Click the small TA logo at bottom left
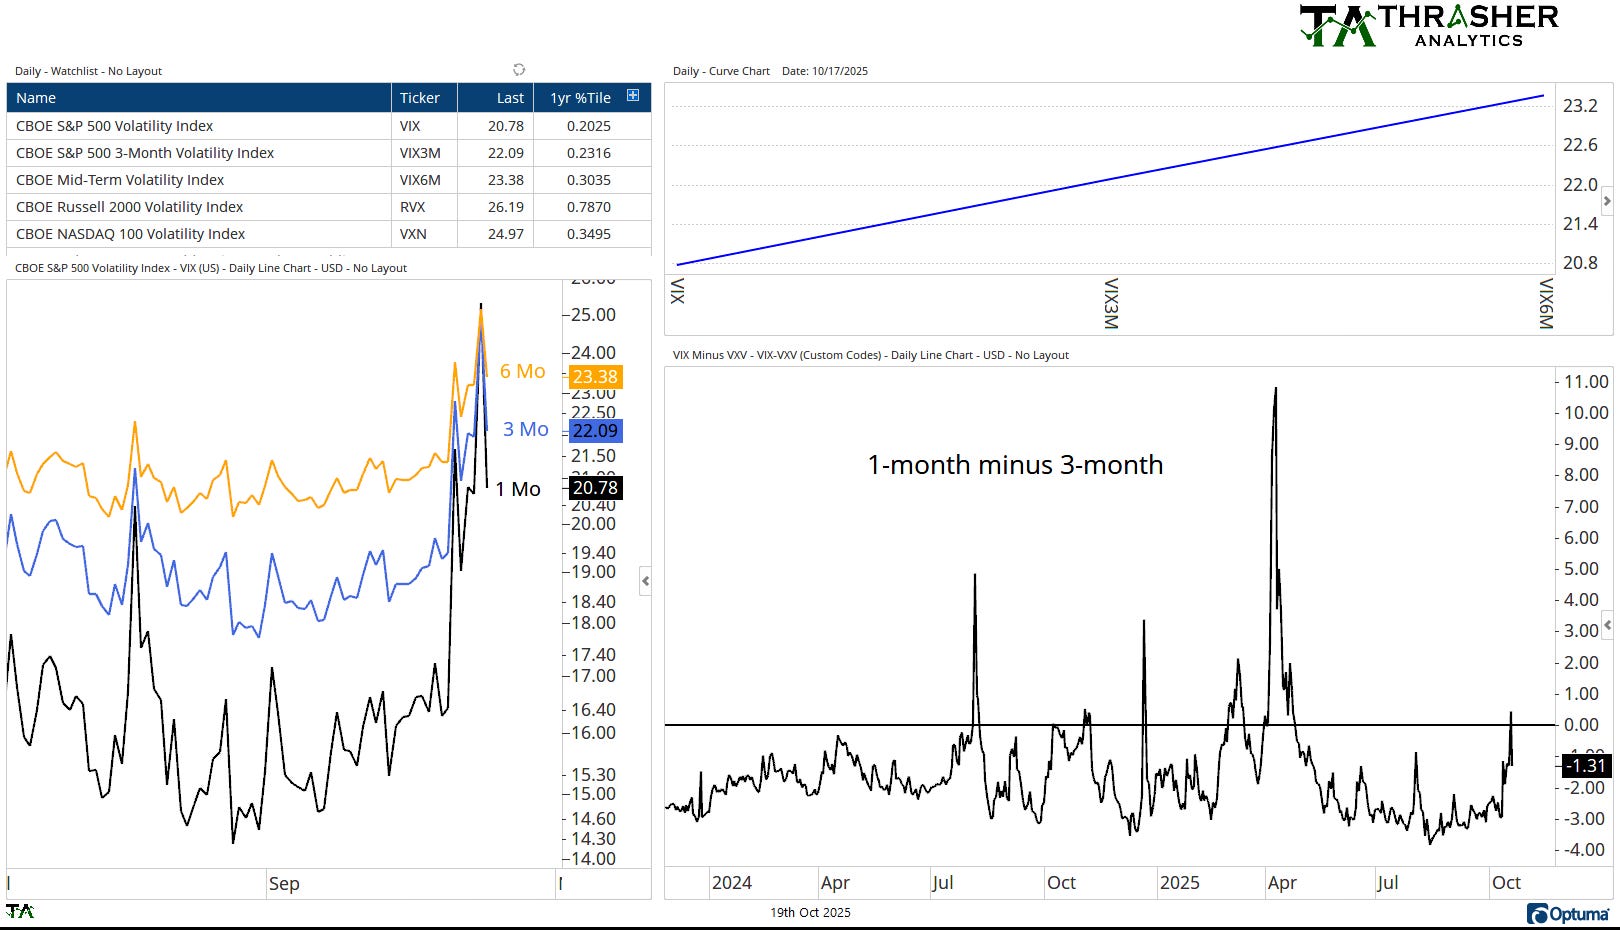1620x930 pixels. point(20,911)
